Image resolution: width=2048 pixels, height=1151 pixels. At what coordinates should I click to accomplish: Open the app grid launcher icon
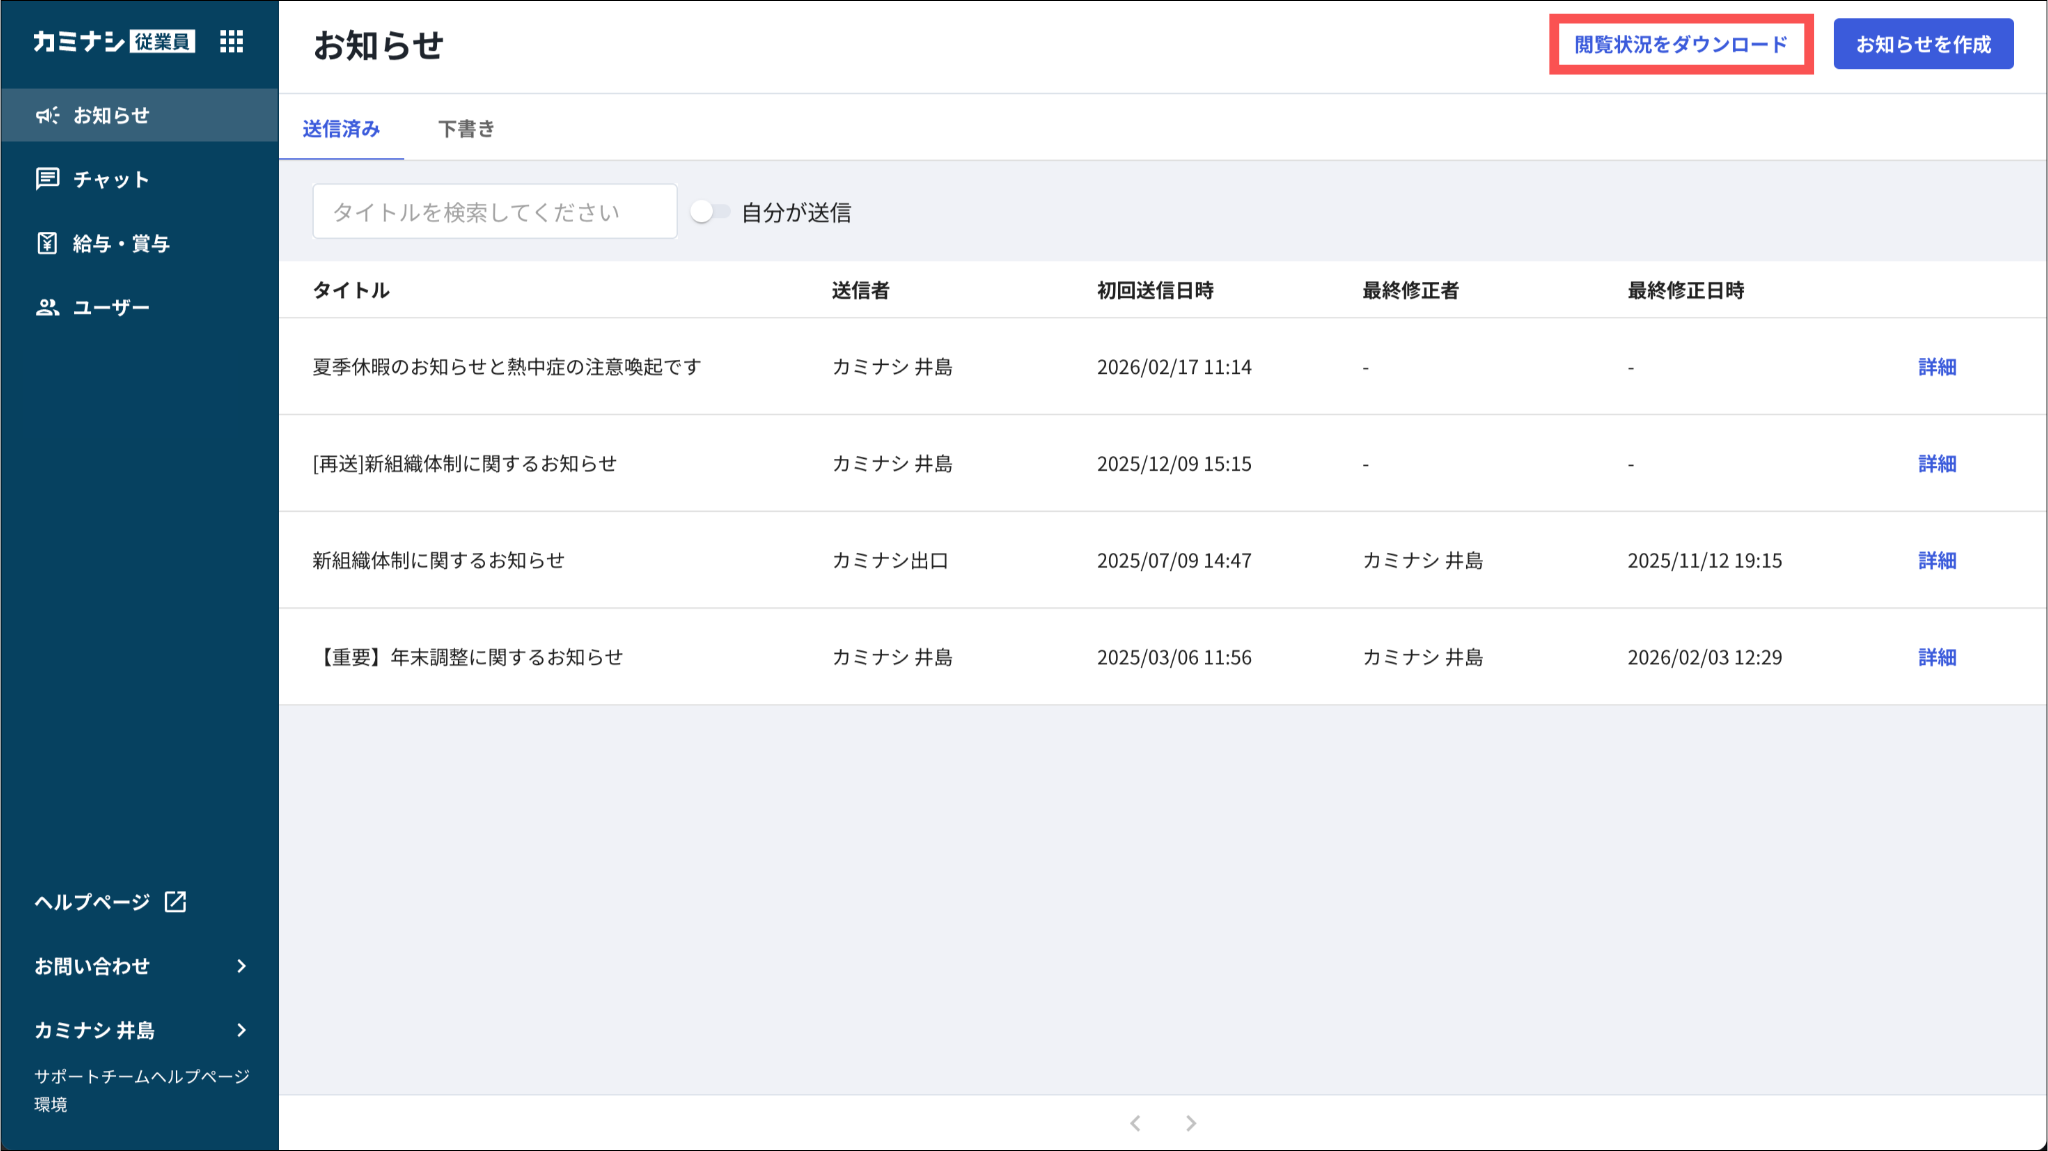(x=231, y=41)
